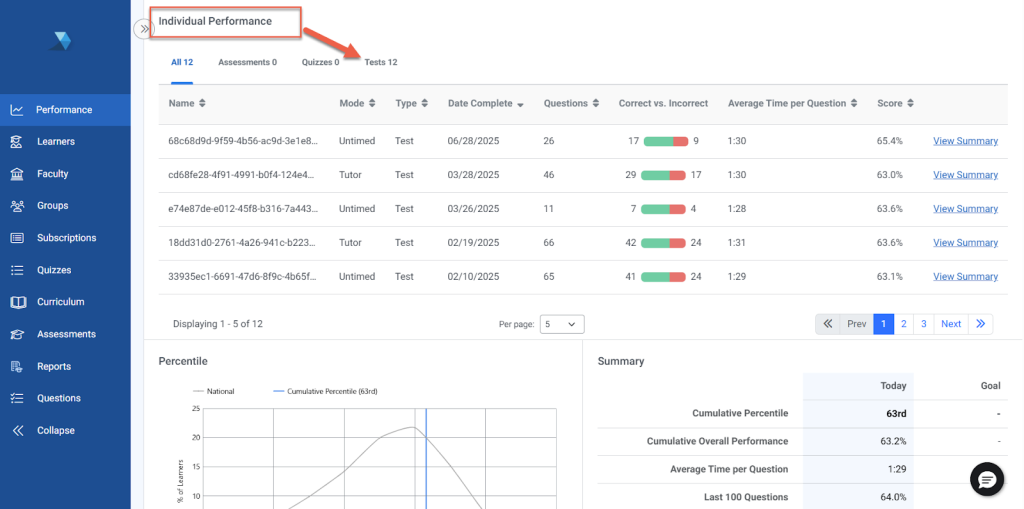Sort the table by Score column
The width and height of the screenshot is (1024, 509).
coord(895,103)
